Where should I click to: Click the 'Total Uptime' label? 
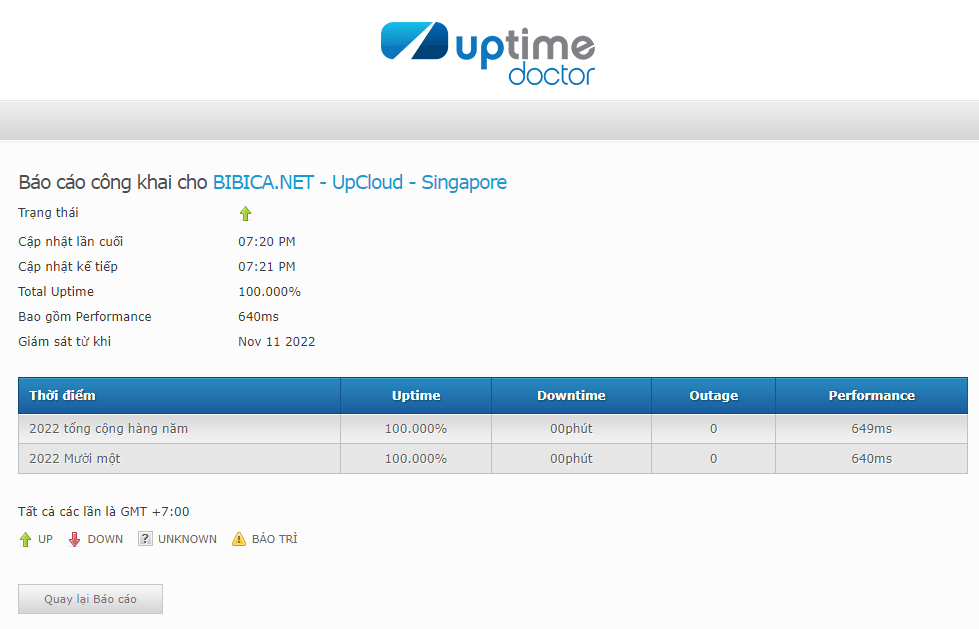(x=56, y=292)
